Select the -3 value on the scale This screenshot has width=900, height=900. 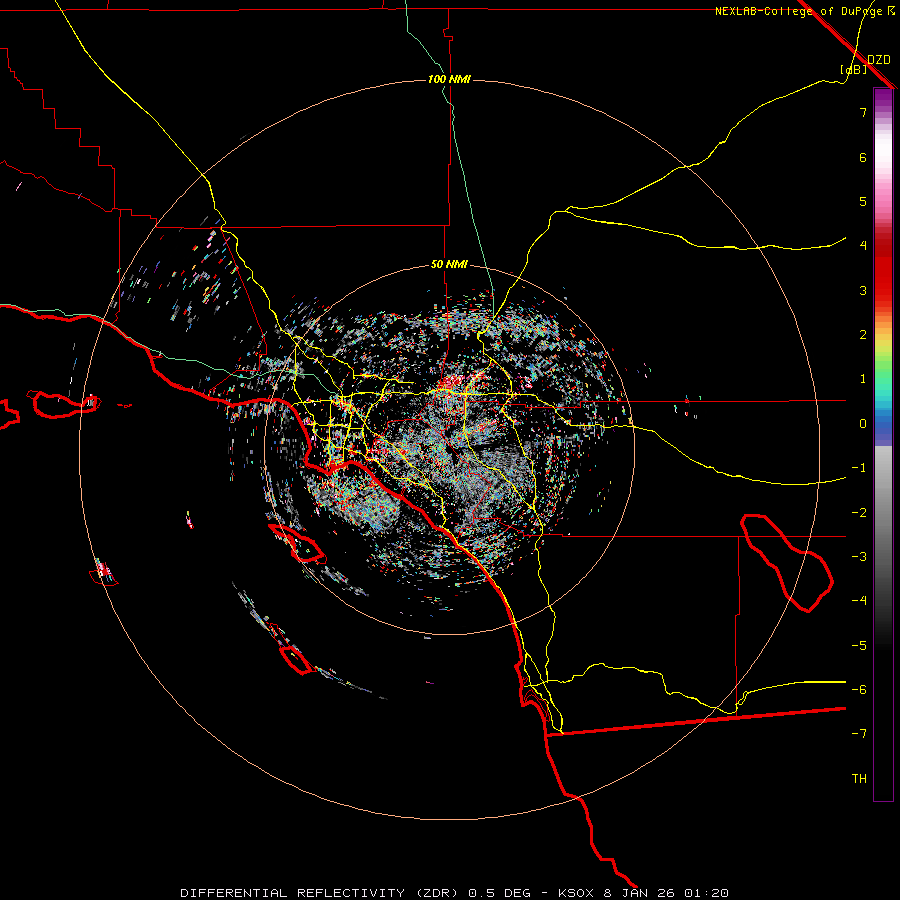pos(859,557)
